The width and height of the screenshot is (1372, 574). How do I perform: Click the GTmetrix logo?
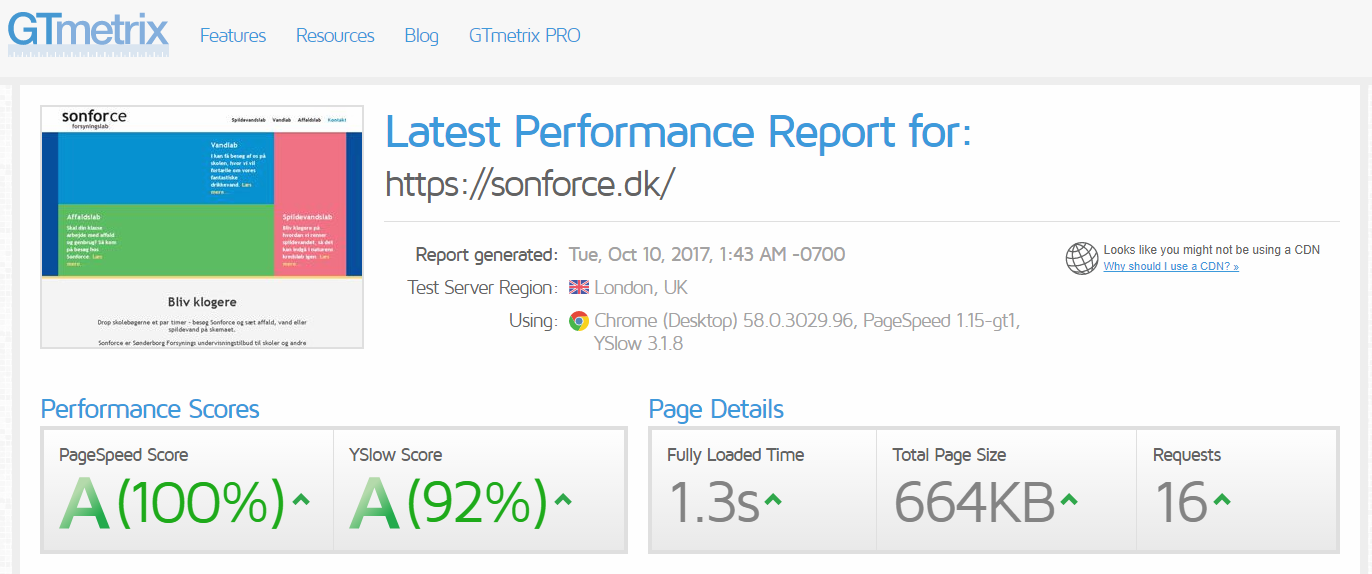88,32
